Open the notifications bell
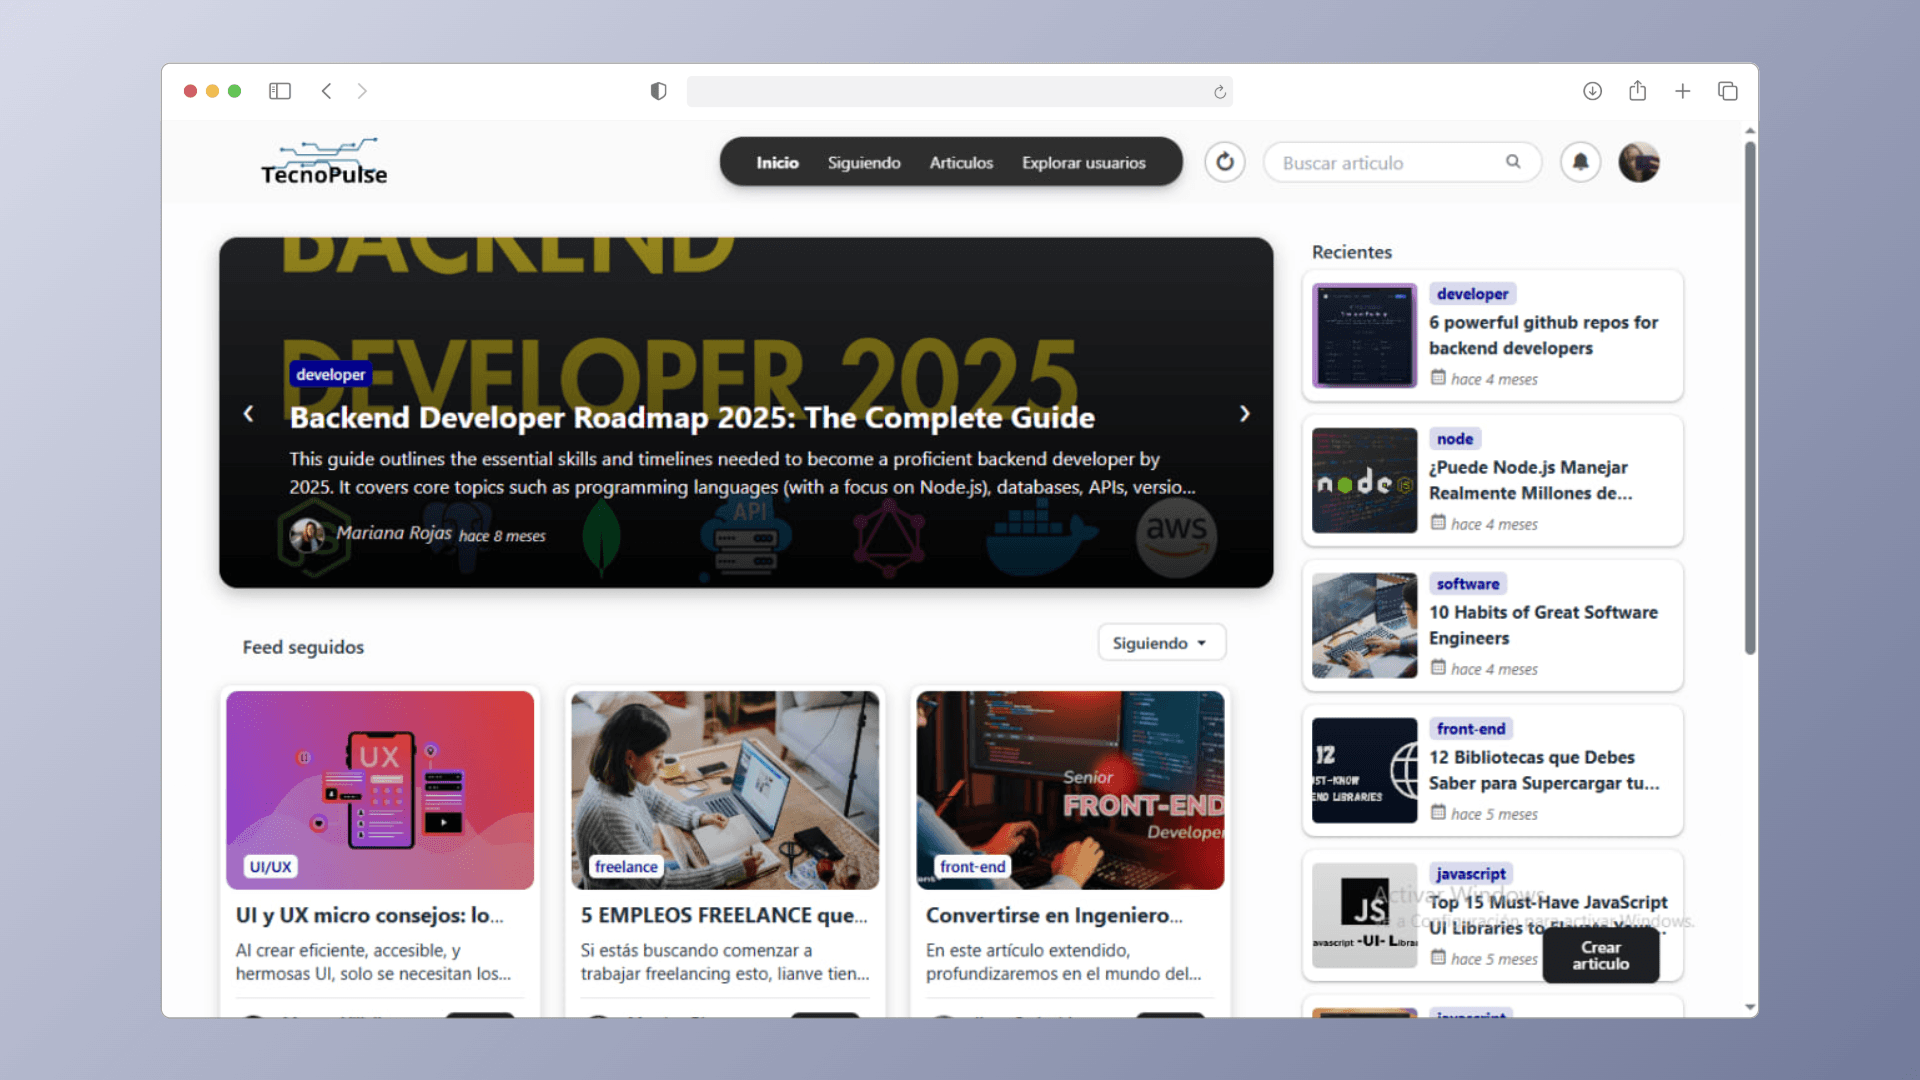The width and height of the screenshot is (1920, 1080). (x=1581, y=162)
